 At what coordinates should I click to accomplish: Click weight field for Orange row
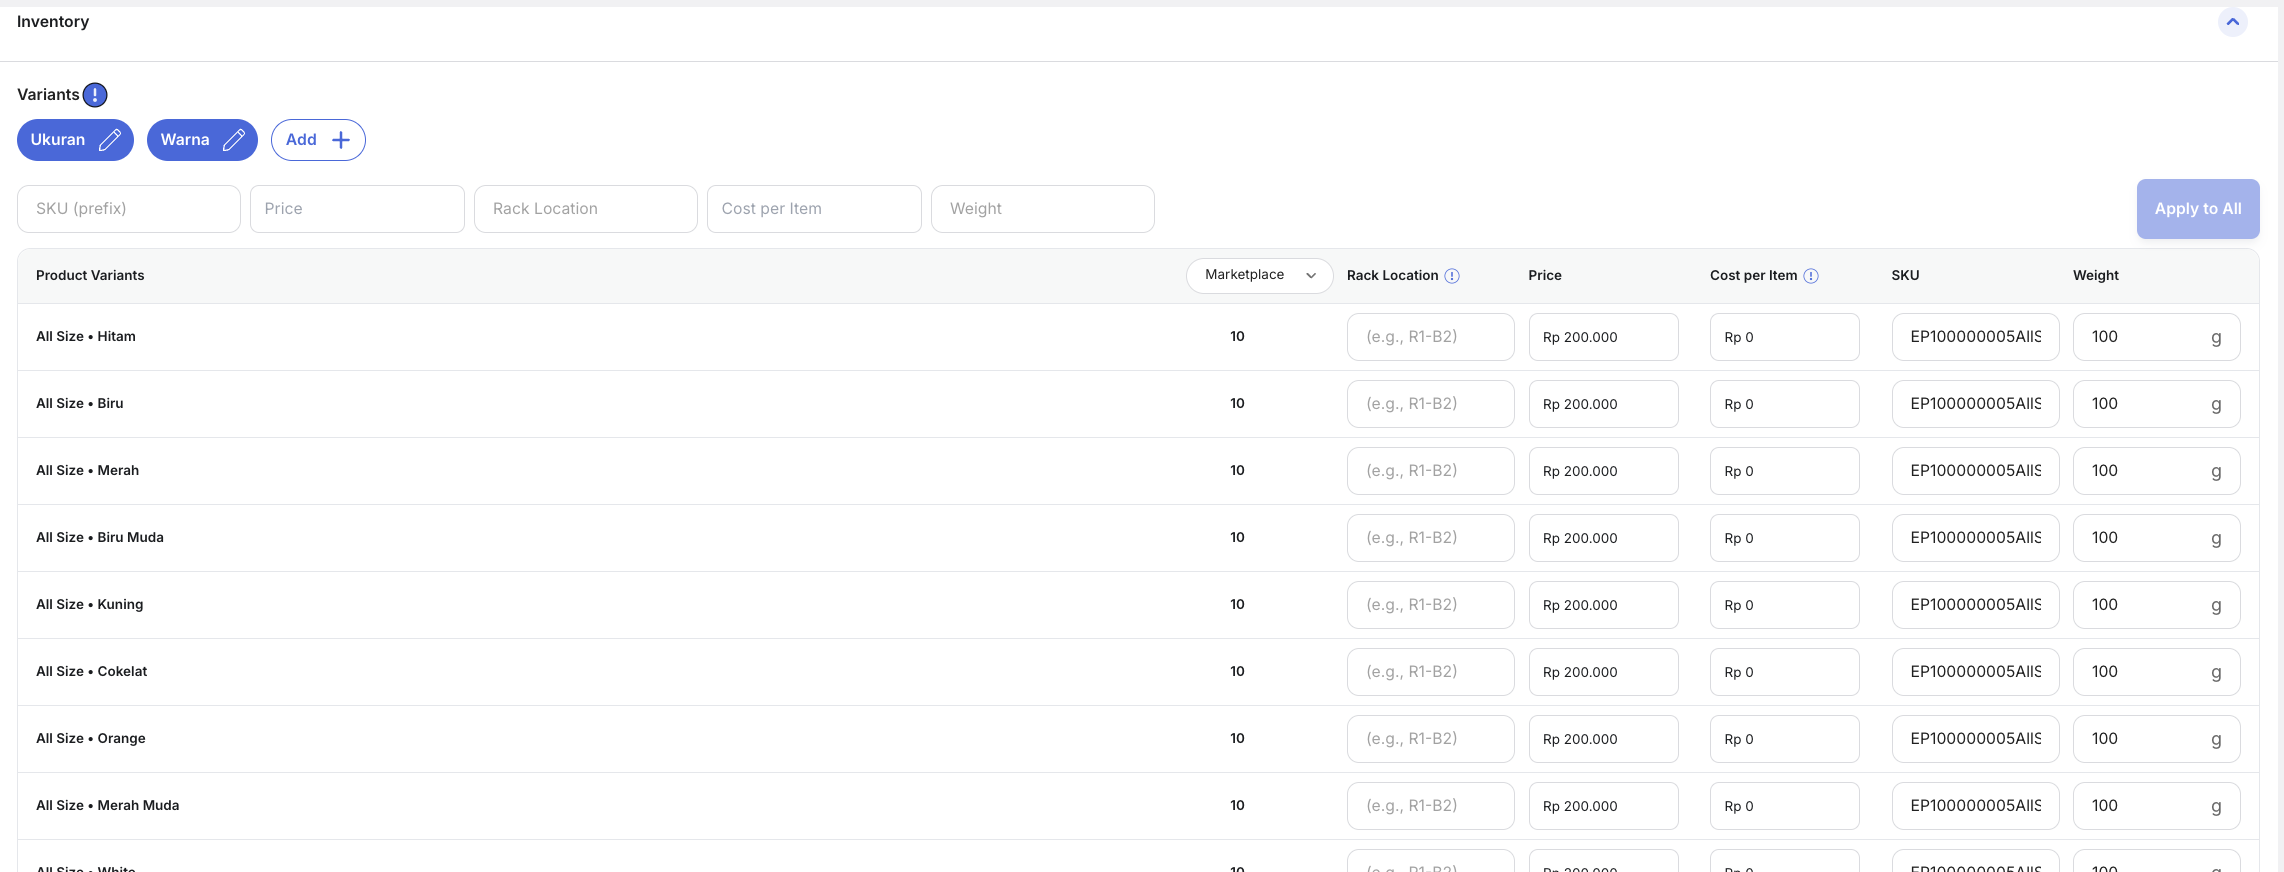[2157, 739]
